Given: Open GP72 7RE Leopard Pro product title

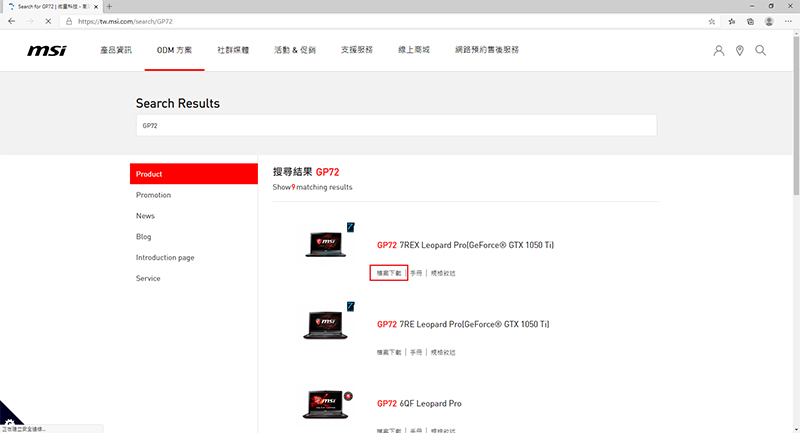Looking at the screenshot, I should point(463,324).
